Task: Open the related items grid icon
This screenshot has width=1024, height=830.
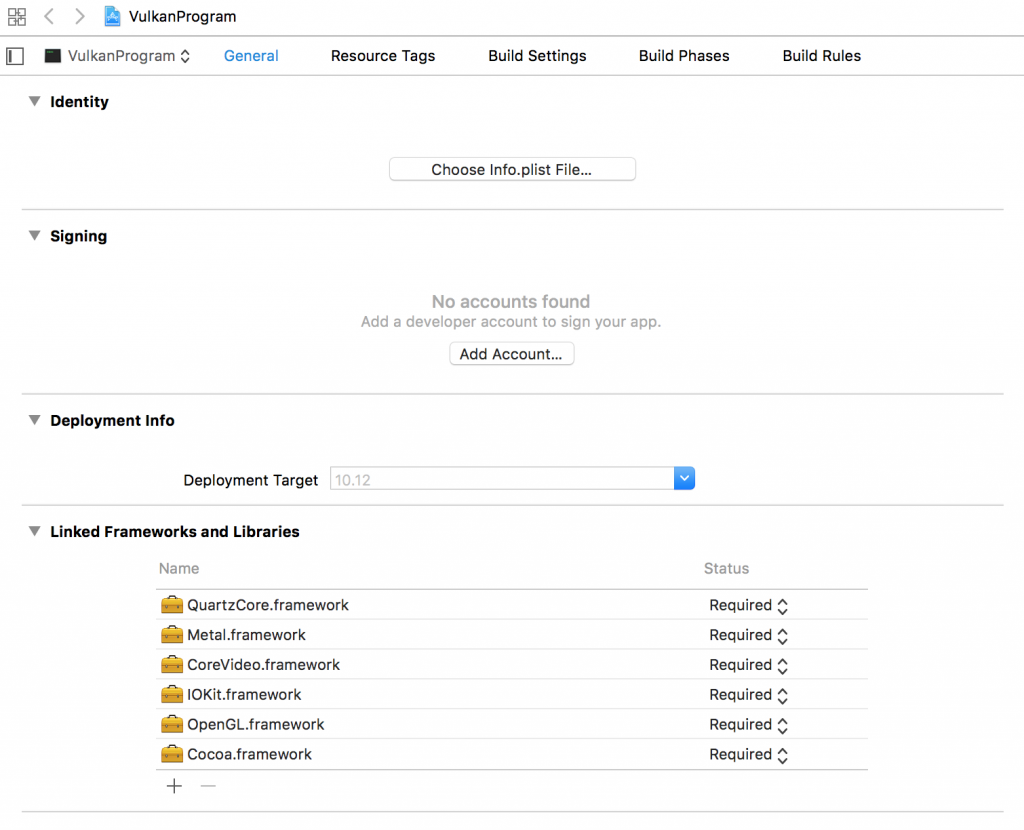Action: (x=16, y=16)
